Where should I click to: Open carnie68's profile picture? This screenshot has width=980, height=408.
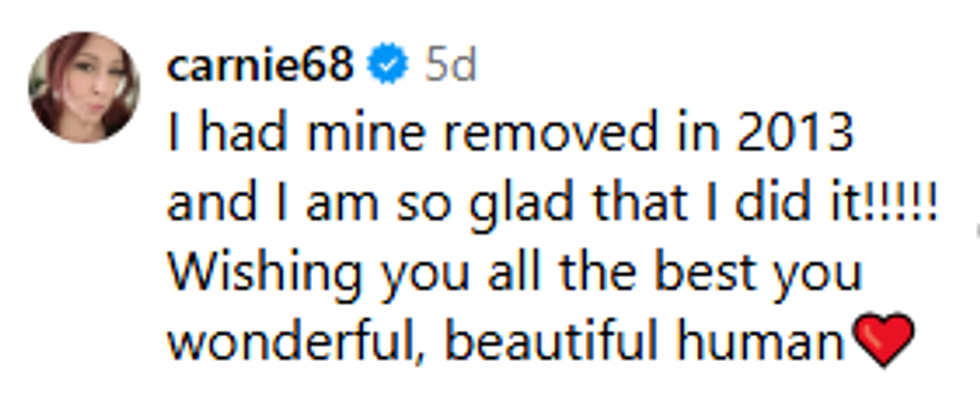(x=84, y=87)
